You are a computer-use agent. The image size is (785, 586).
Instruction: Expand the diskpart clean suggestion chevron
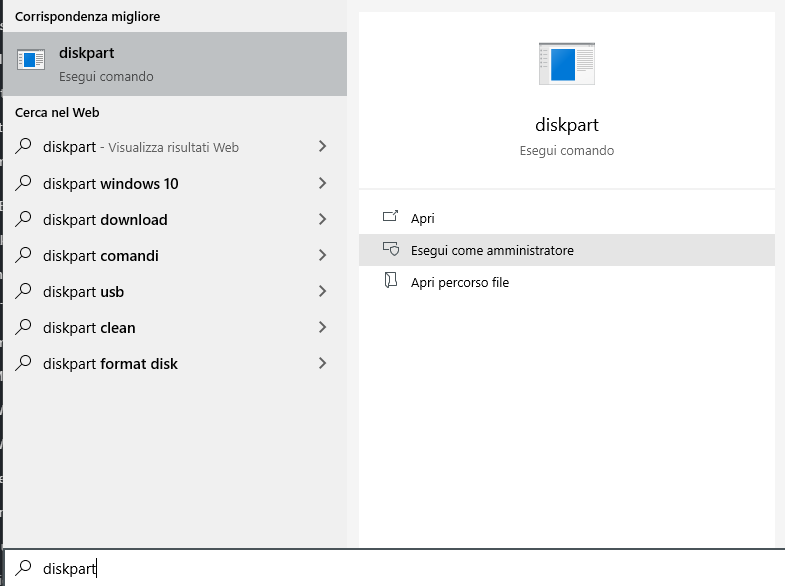click(x=322, y=327)
